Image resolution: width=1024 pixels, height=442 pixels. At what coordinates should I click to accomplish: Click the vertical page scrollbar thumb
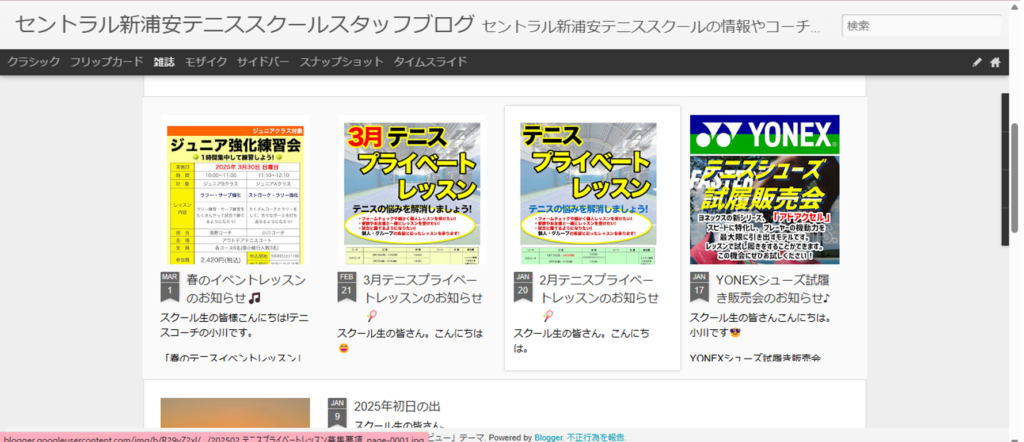(x=1016, y=178)
